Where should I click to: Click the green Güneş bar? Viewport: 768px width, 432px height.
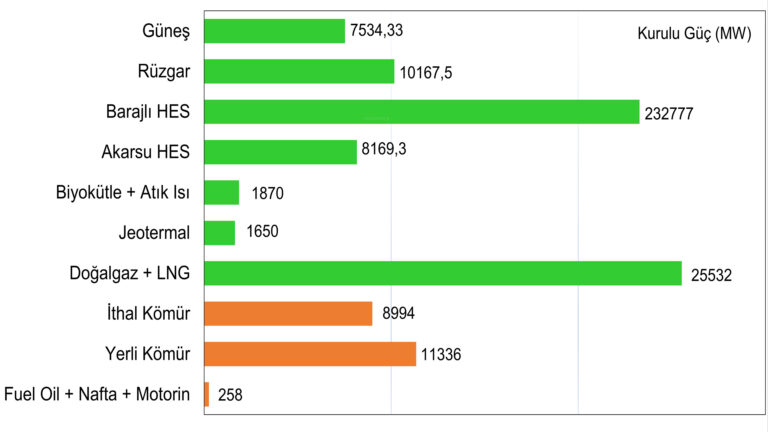(274, 31)
